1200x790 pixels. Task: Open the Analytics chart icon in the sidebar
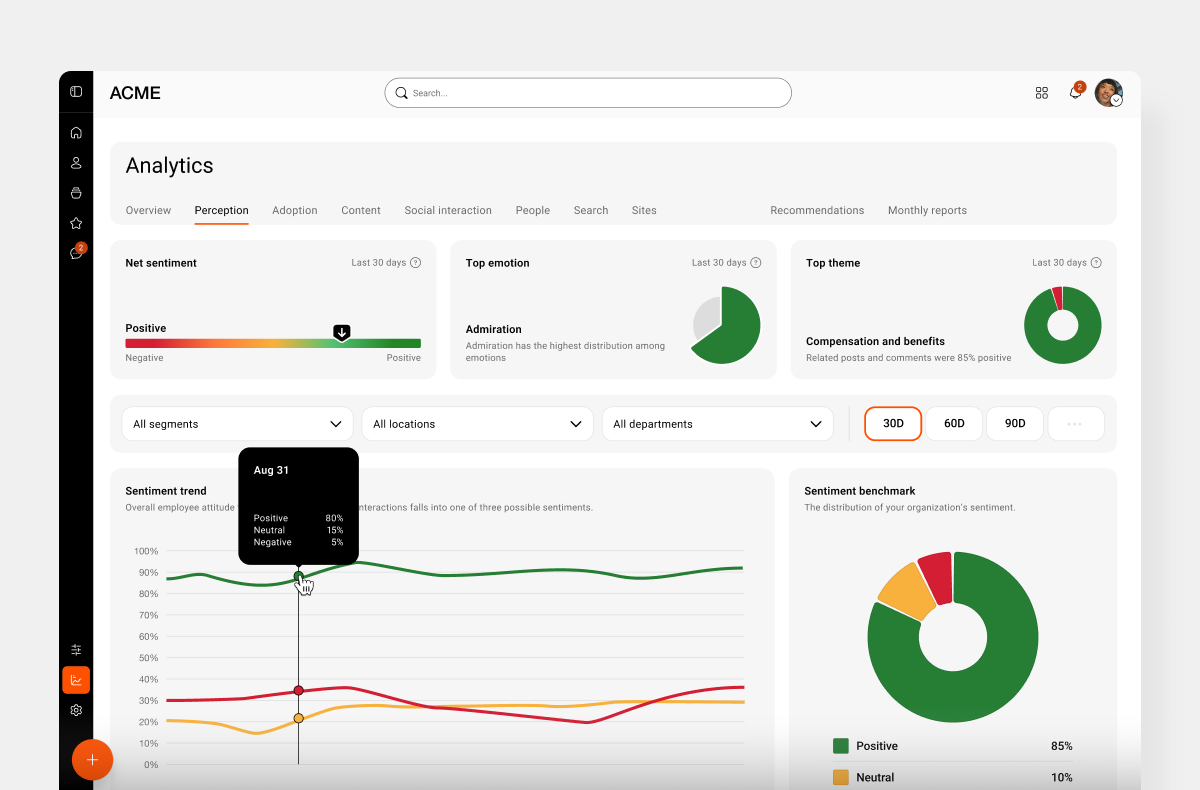click(75, 680)
